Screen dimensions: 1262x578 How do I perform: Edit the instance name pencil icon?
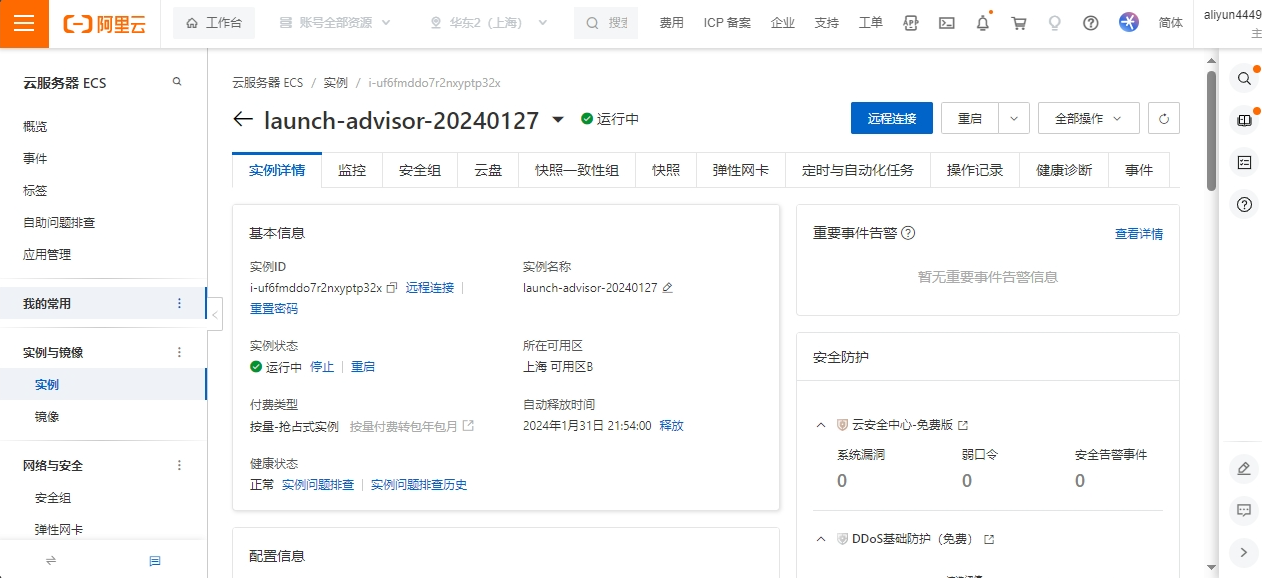(x=668, y=288)
